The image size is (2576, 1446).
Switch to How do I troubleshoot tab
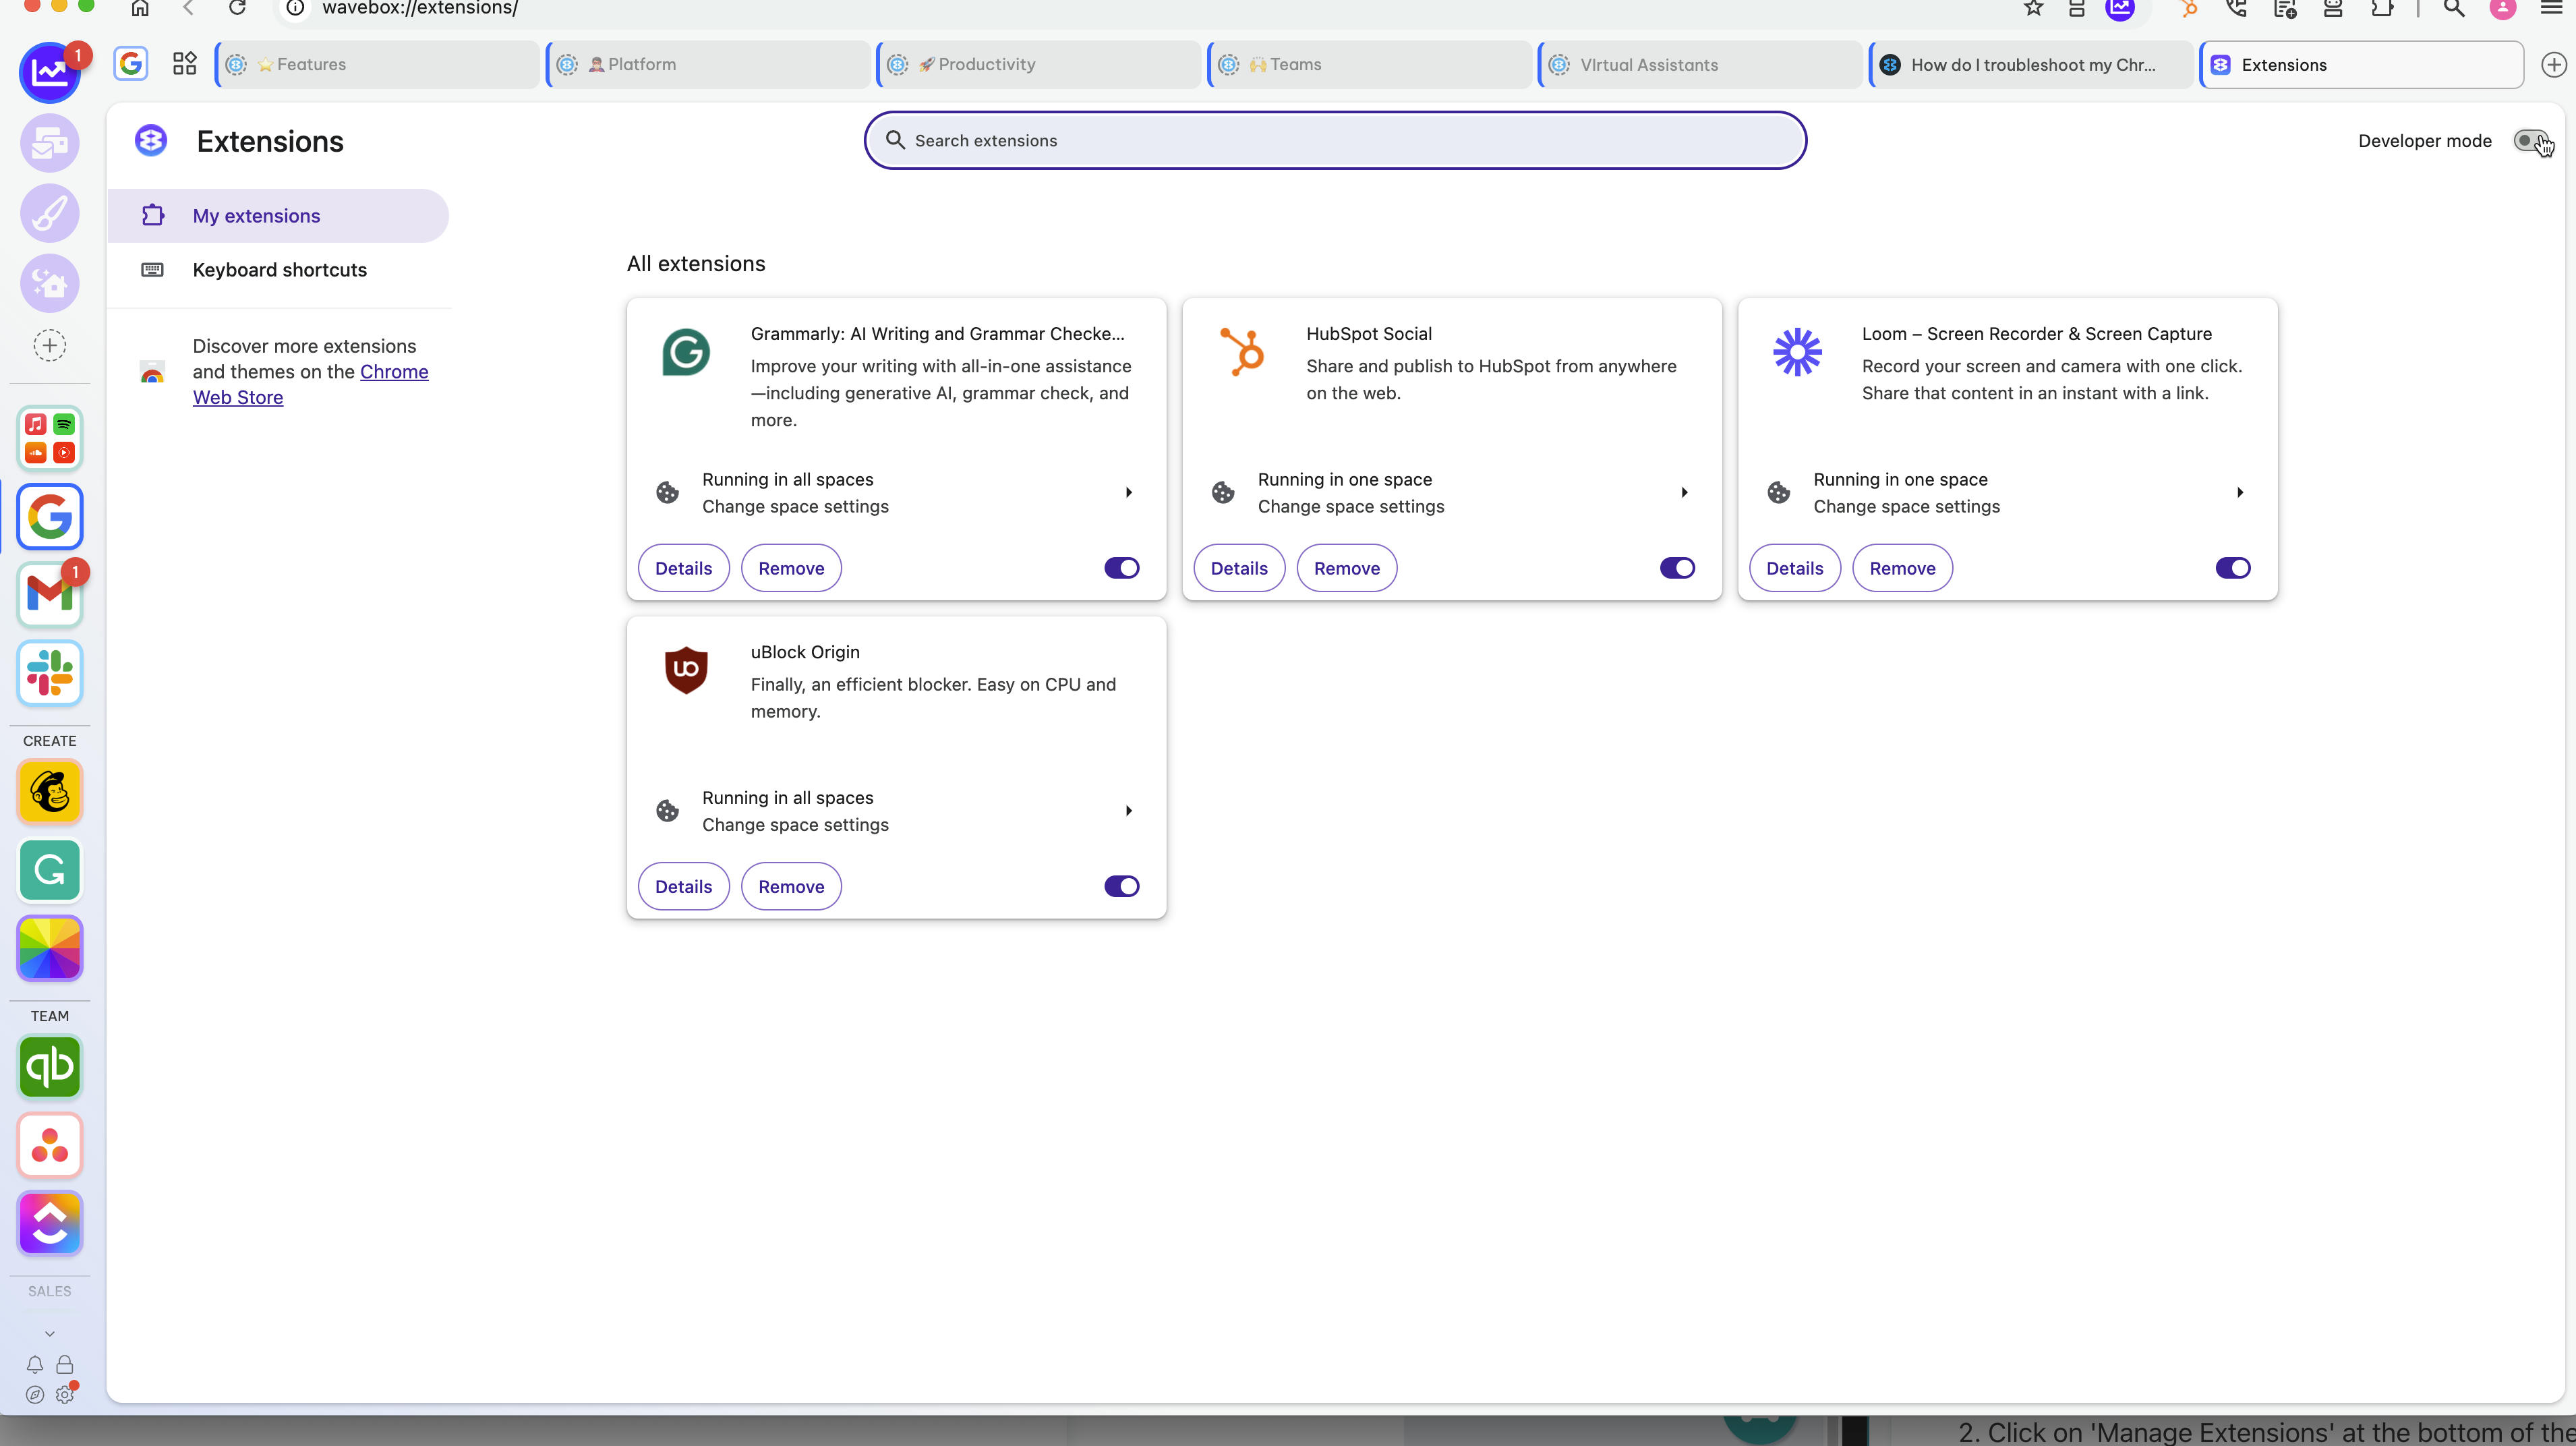(2032, 65)
